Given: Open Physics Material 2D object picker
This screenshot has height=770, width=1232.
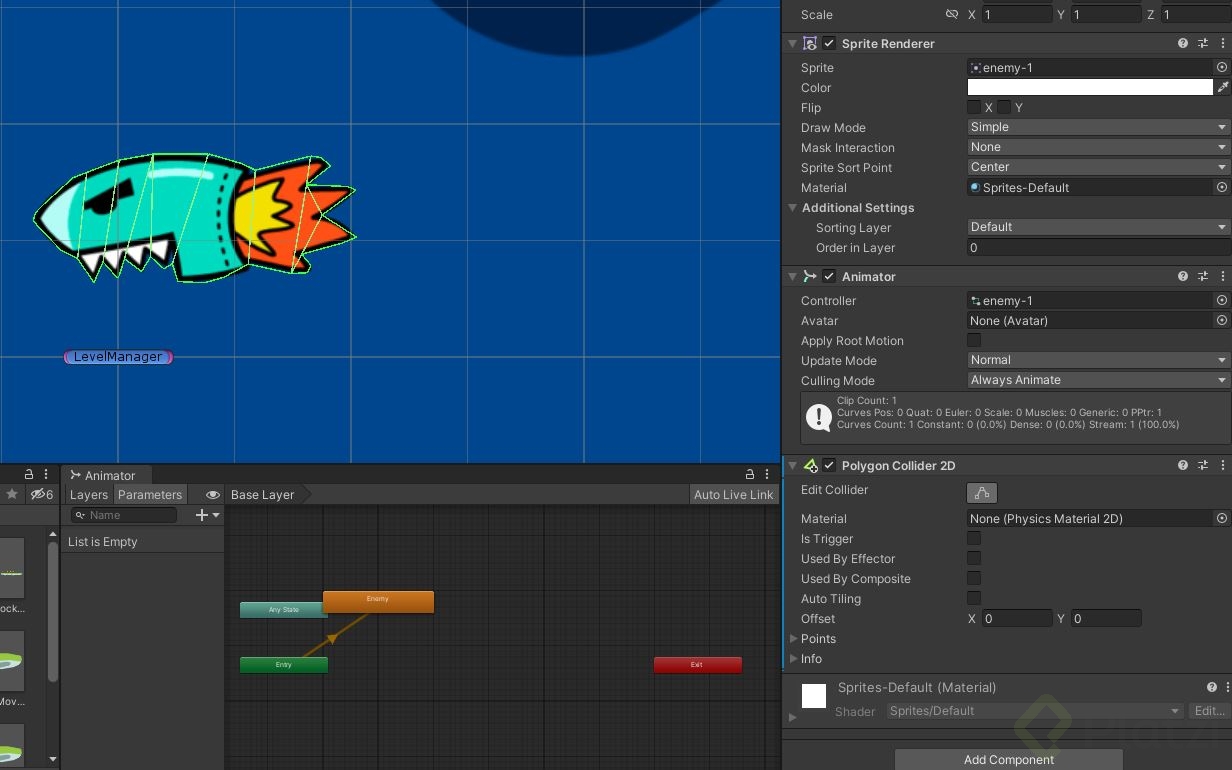Looking at the screenshot, I should 1221,518.
